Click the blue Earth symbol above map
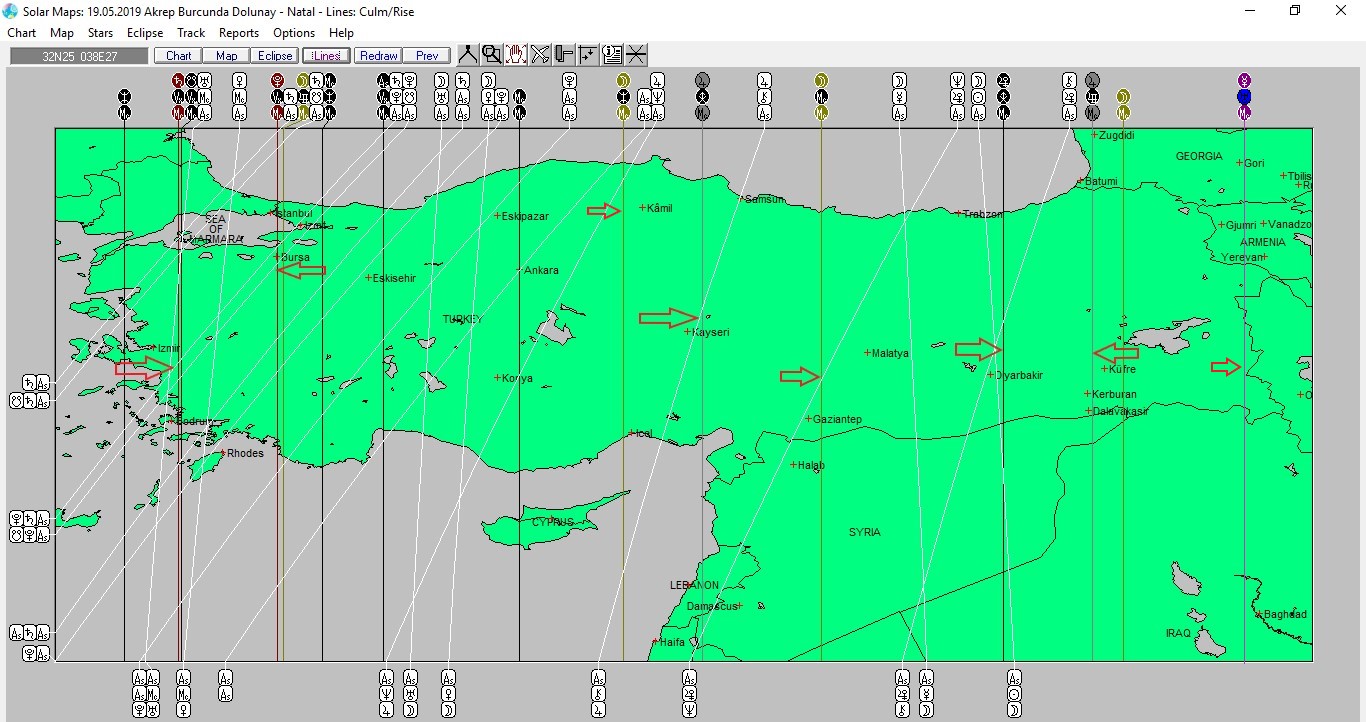 click(1244, 97)
